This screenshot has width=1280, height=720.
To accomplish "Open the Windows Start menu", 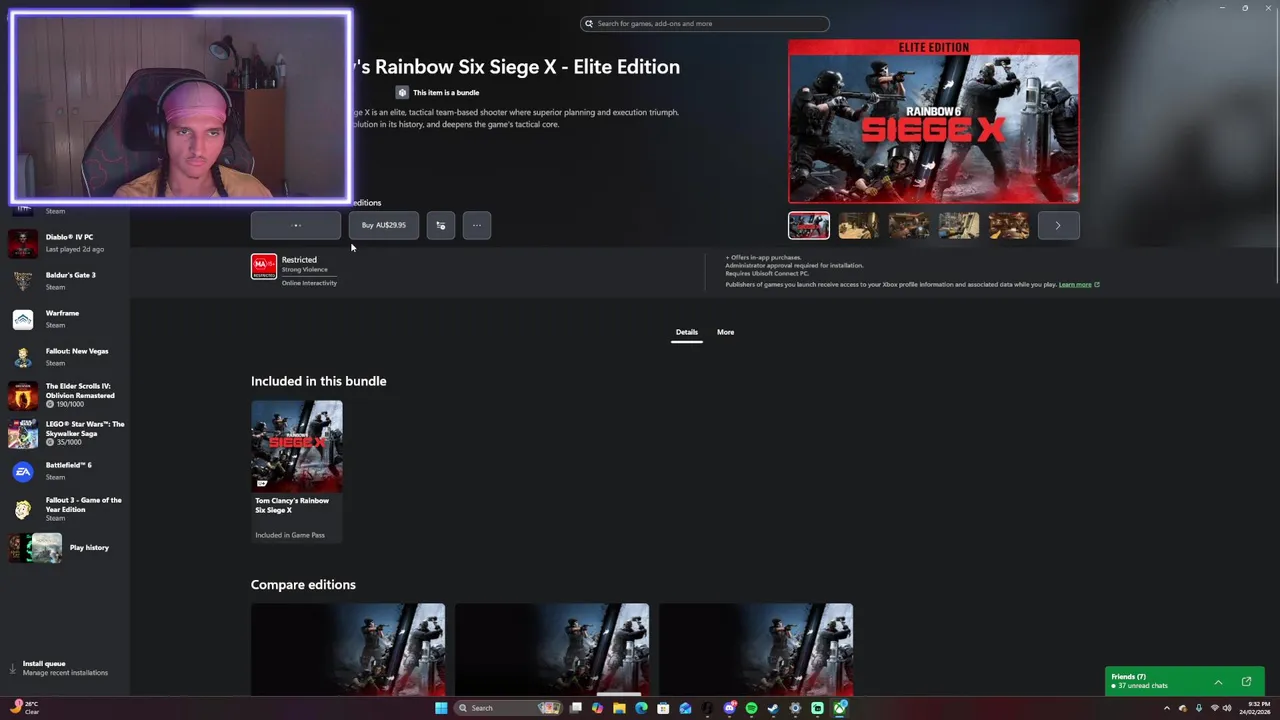I will pyautogui.click(x=441, y=708).
